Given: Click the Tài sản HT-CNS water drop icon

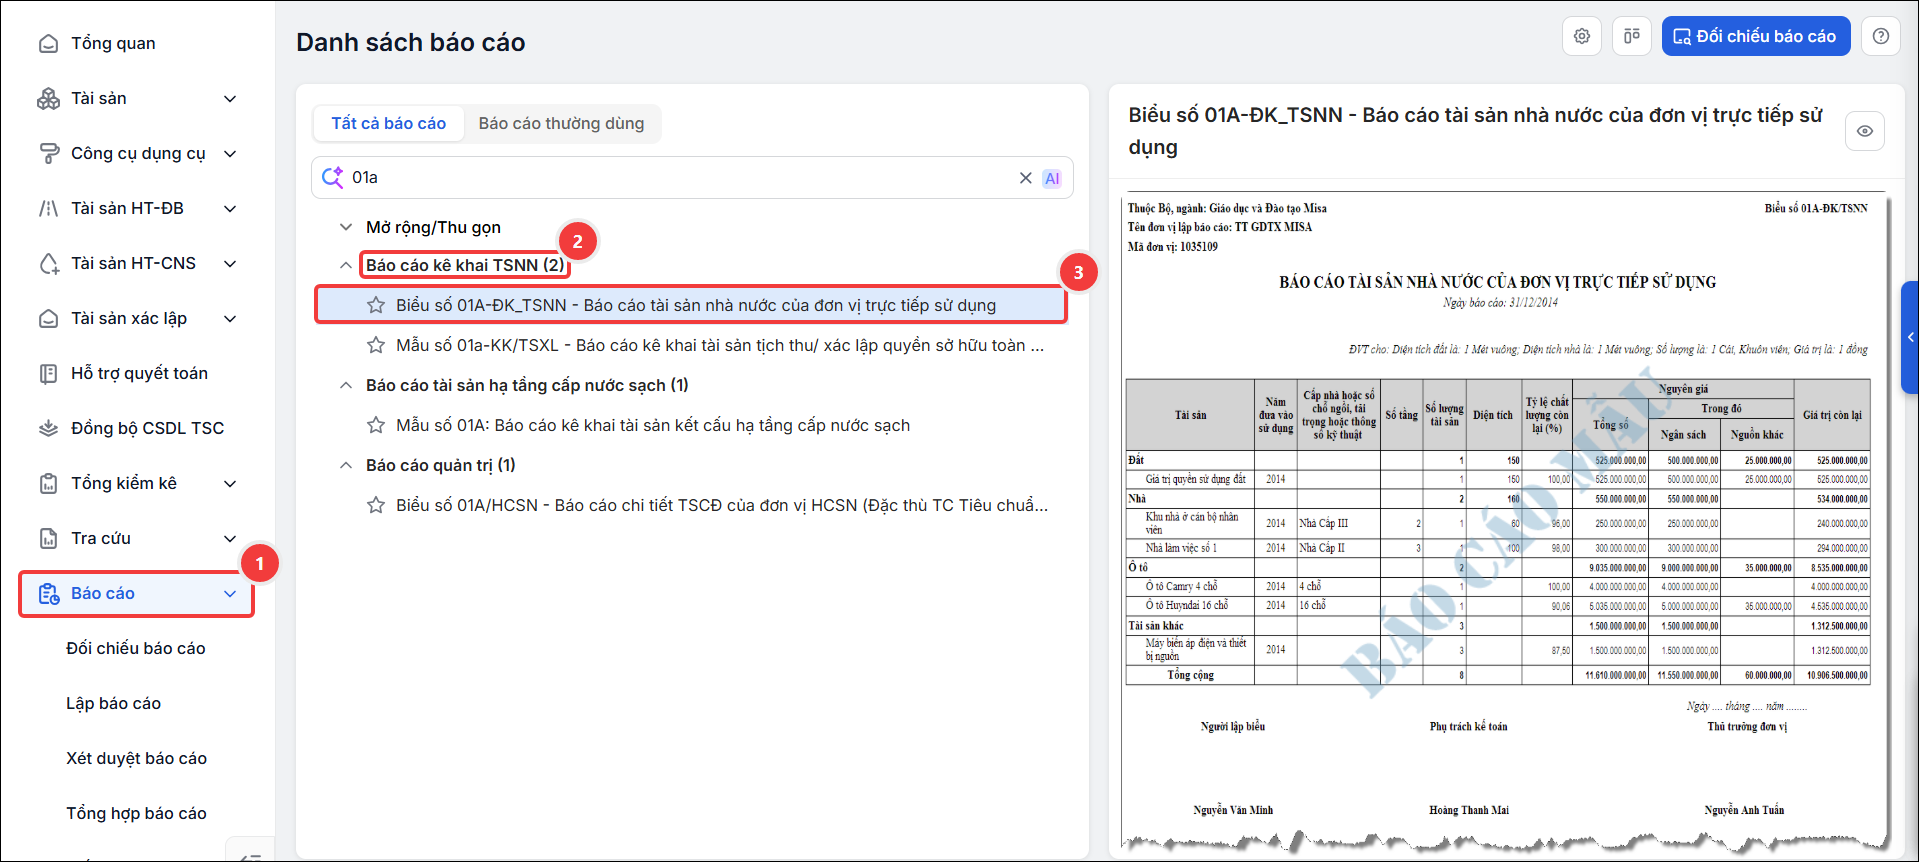Looking at the screenshot, I should (48, 264).
